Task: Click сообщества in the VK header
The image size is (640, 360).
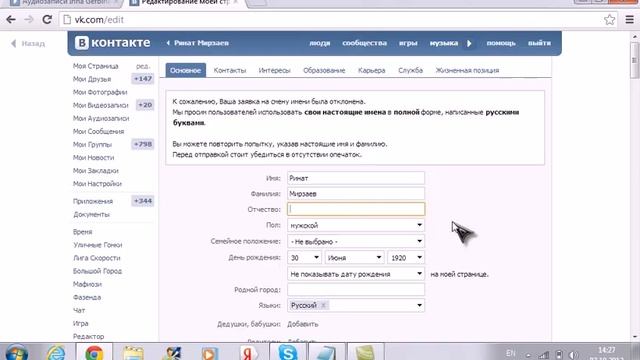Action: 364,43
